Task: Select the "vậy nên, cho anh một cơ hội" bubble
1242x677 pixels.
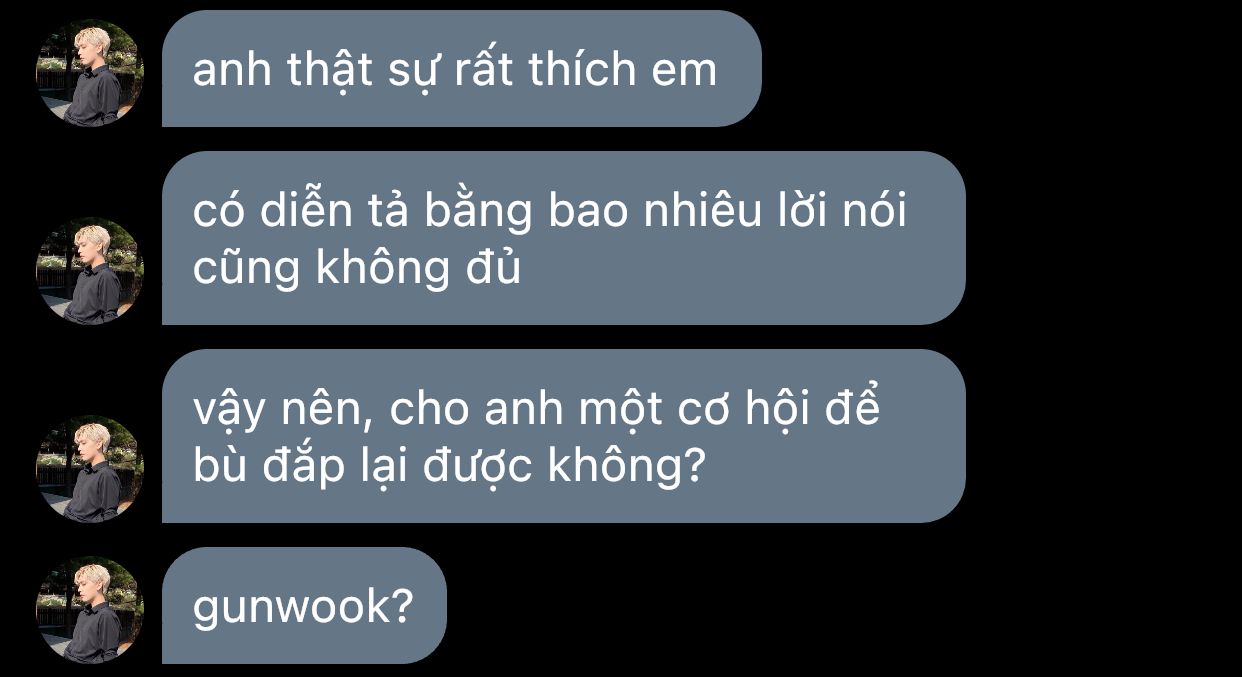Action: click(x=564, y=436)
